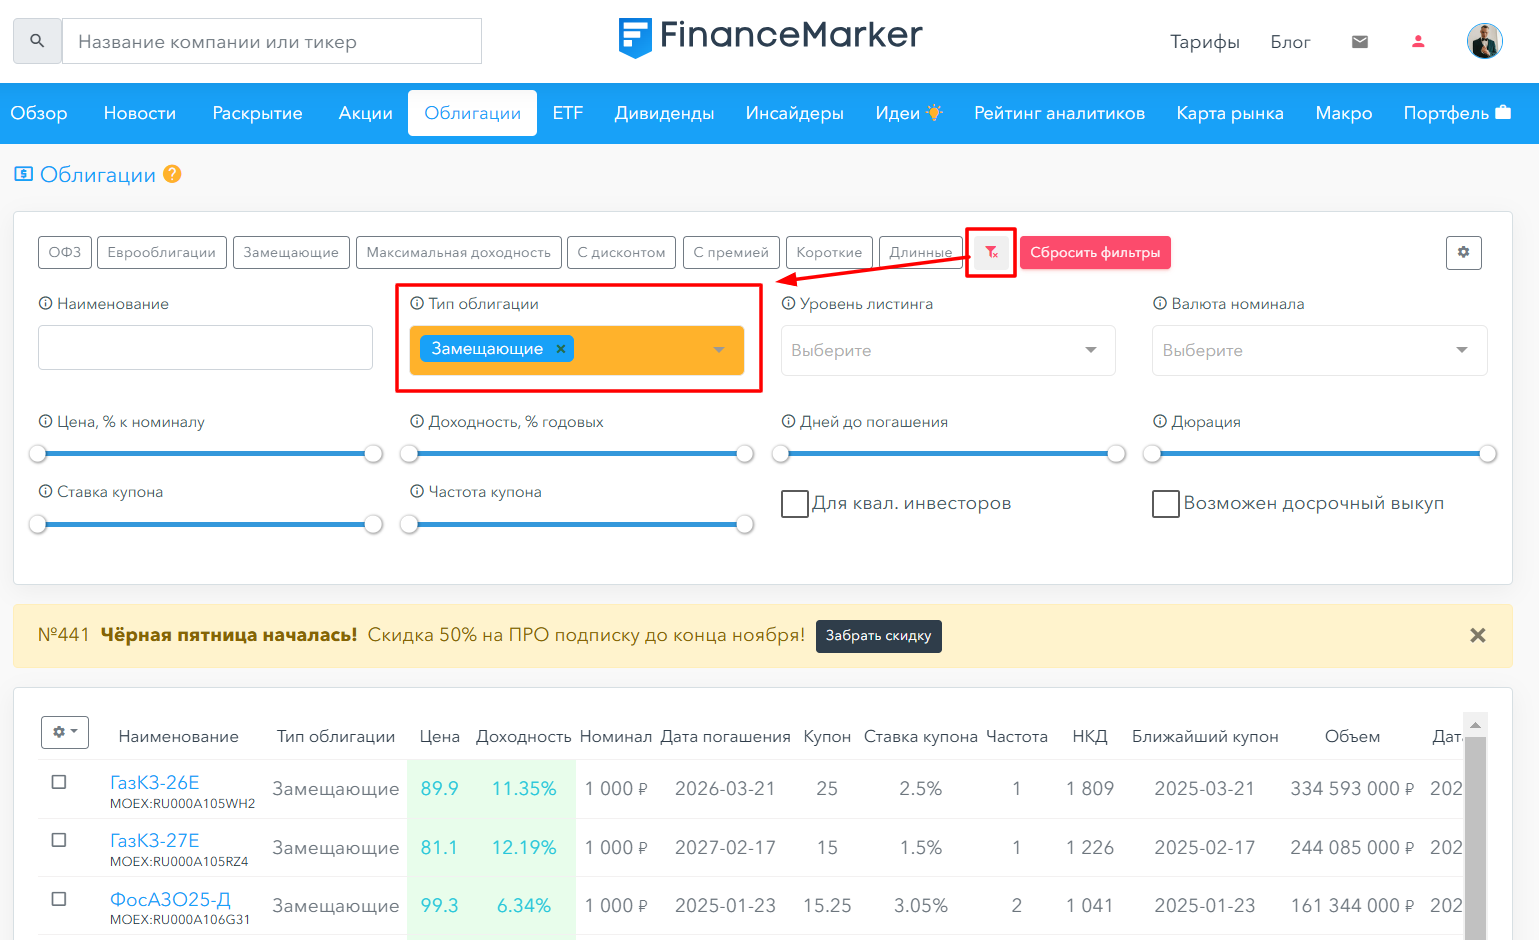
Task: Click info icon beside Тип облигации
Action: tap(417, 304)
